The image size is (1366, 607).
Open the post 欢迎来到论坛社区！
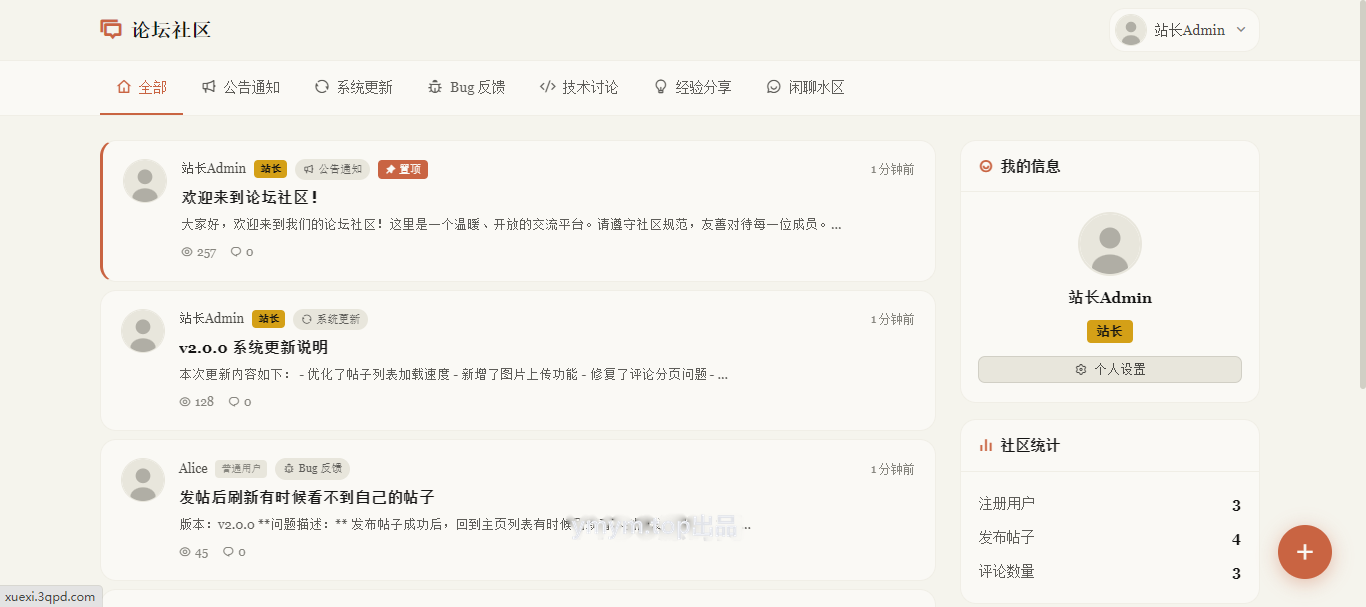click(x=250, y=197)
